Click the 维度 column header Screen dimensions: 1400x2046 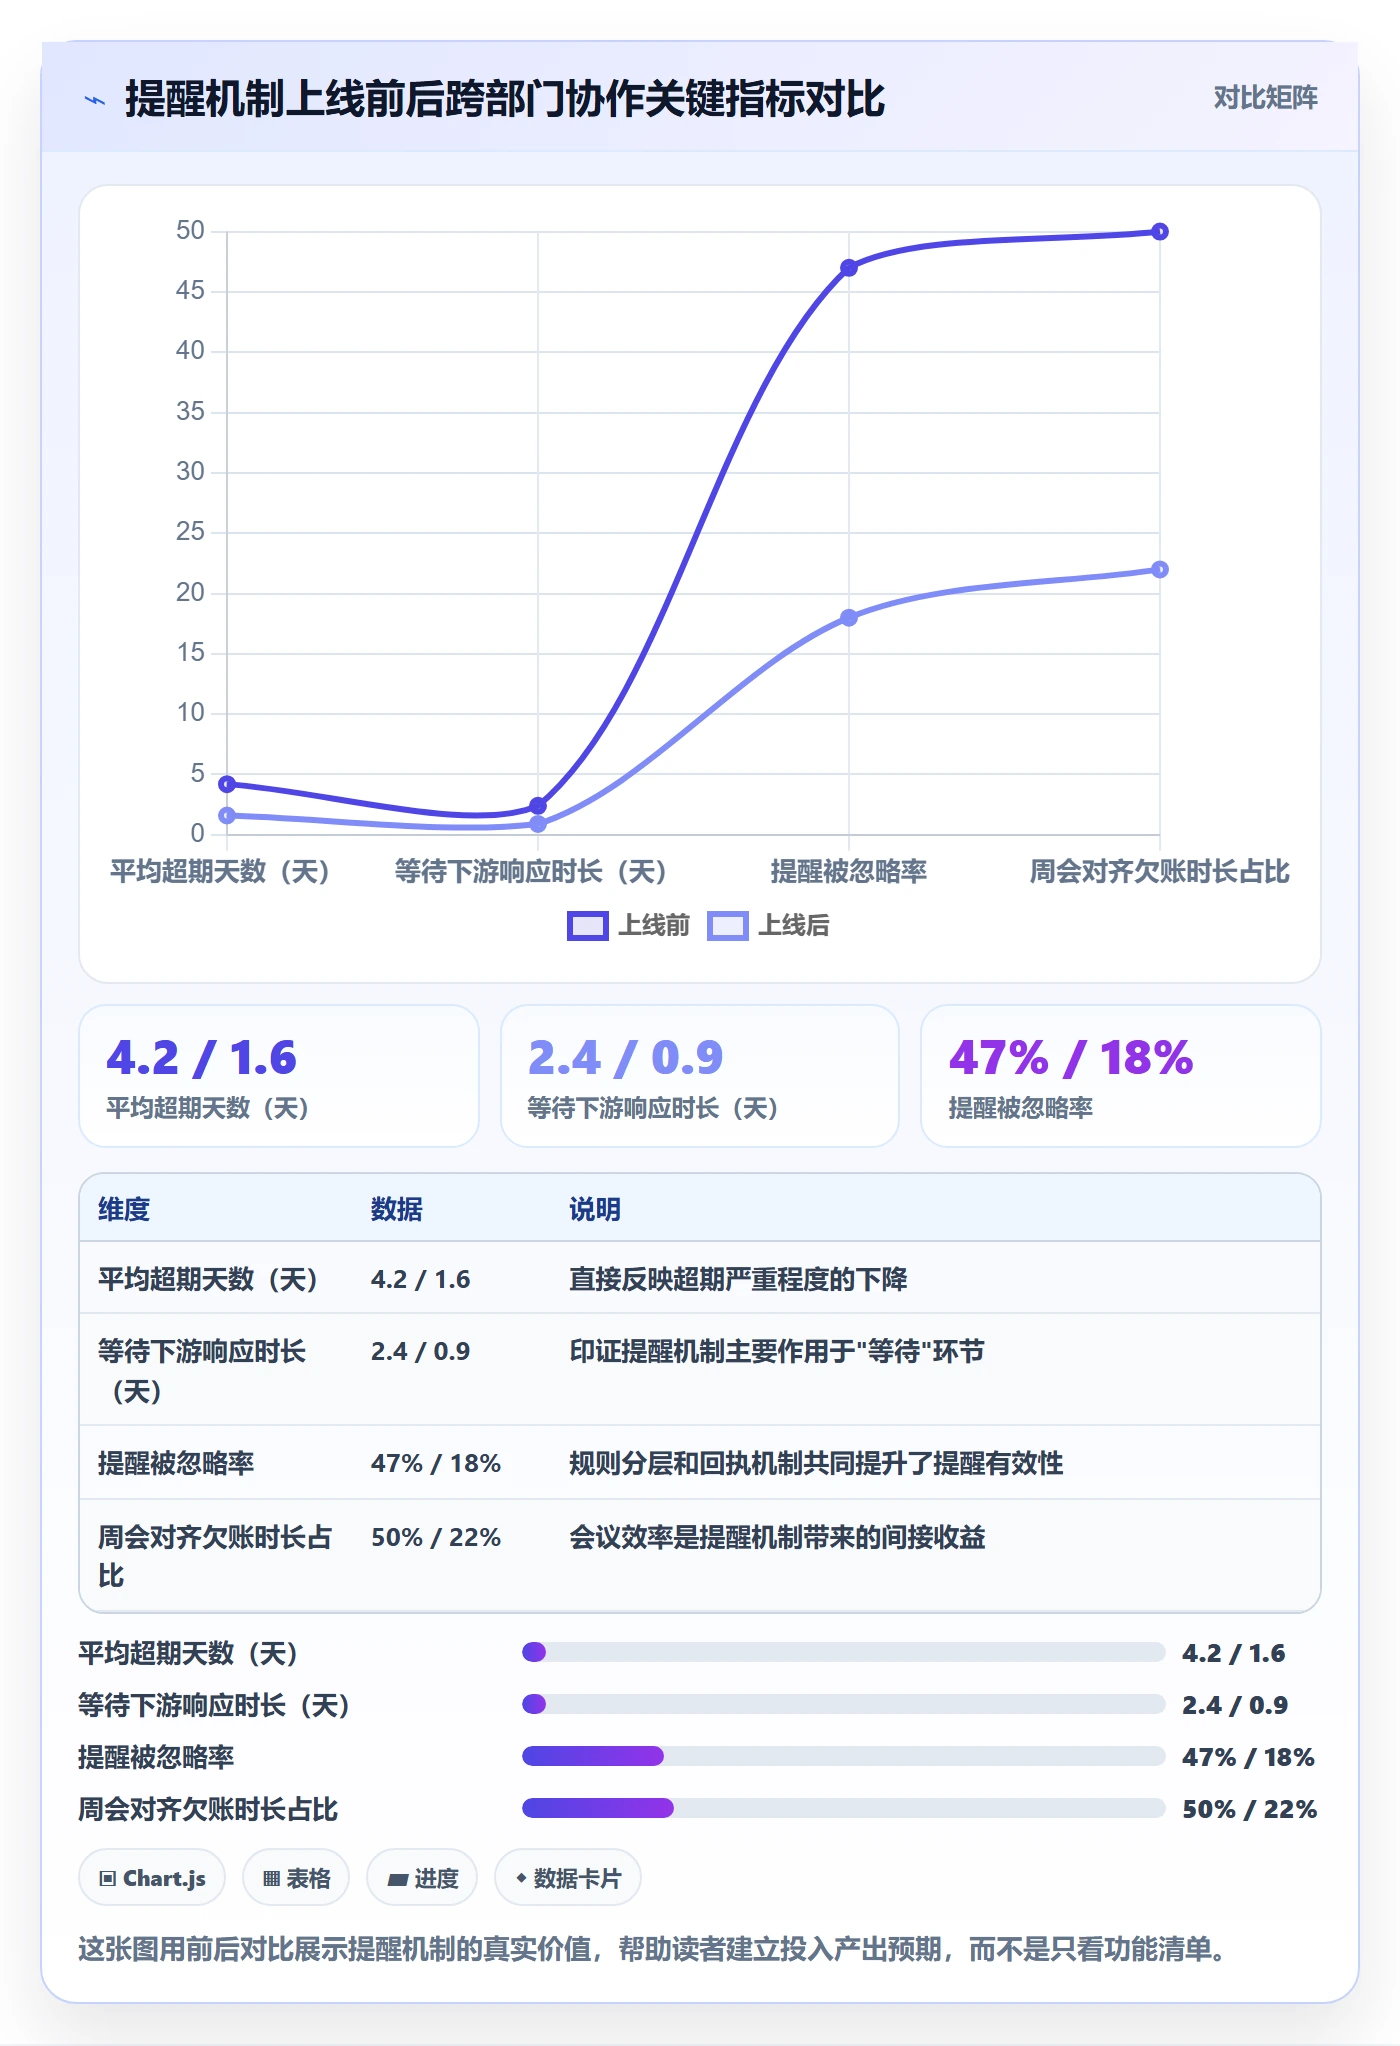124,1209
